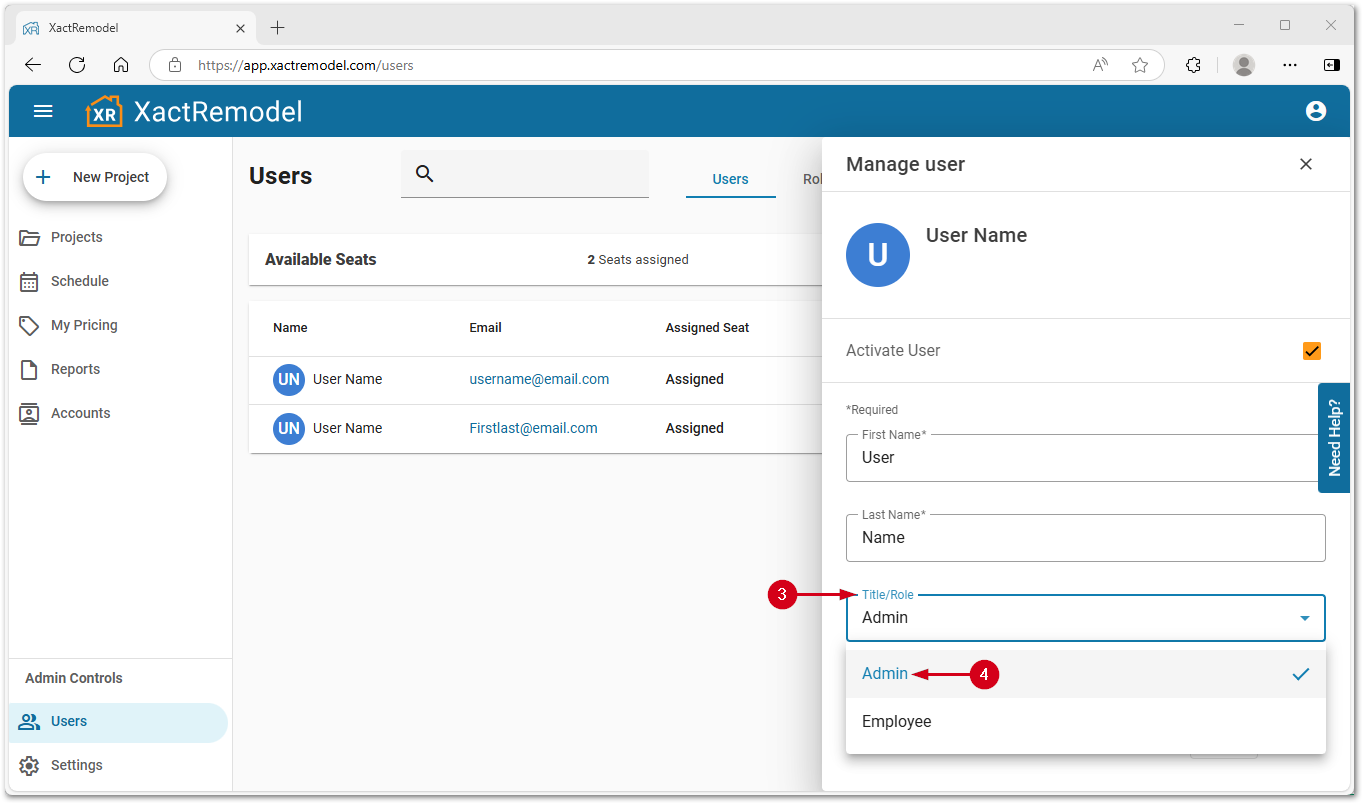This screenshot has height=804, width=1363.
Task: Click the search magnifier icon
Action: [x=424, y=174]
